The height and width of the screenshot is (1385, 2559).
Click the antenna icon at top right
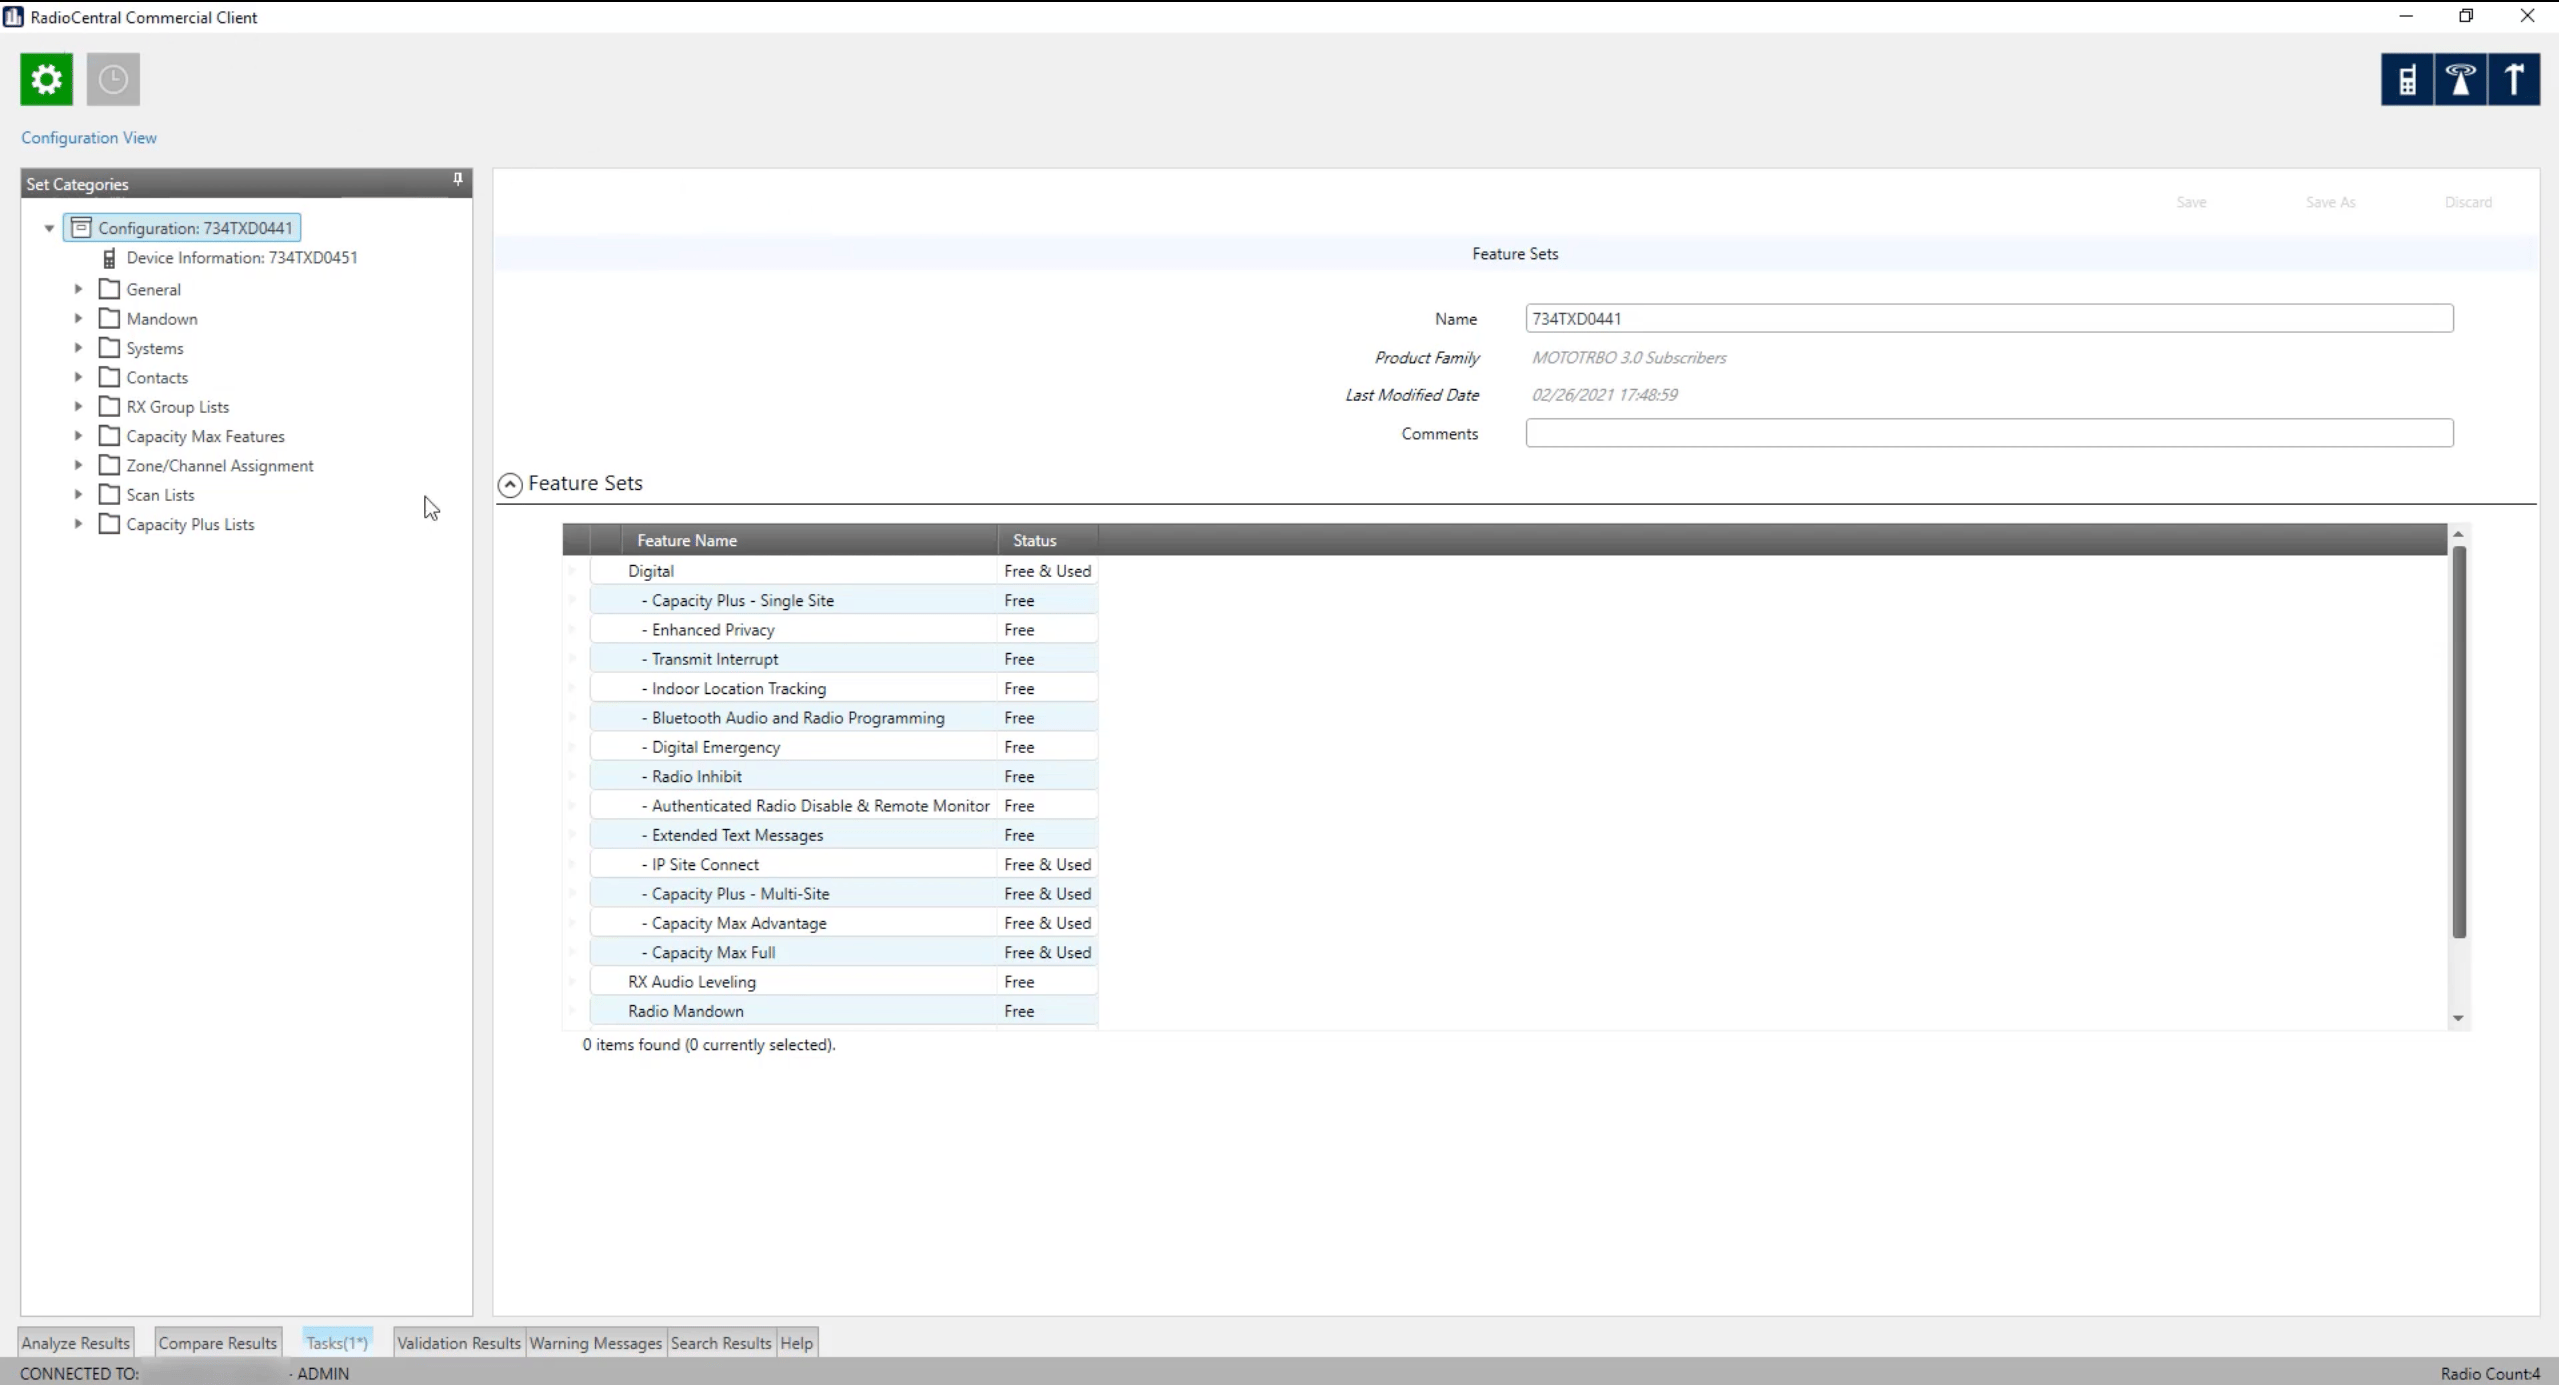coord(2513,79)
